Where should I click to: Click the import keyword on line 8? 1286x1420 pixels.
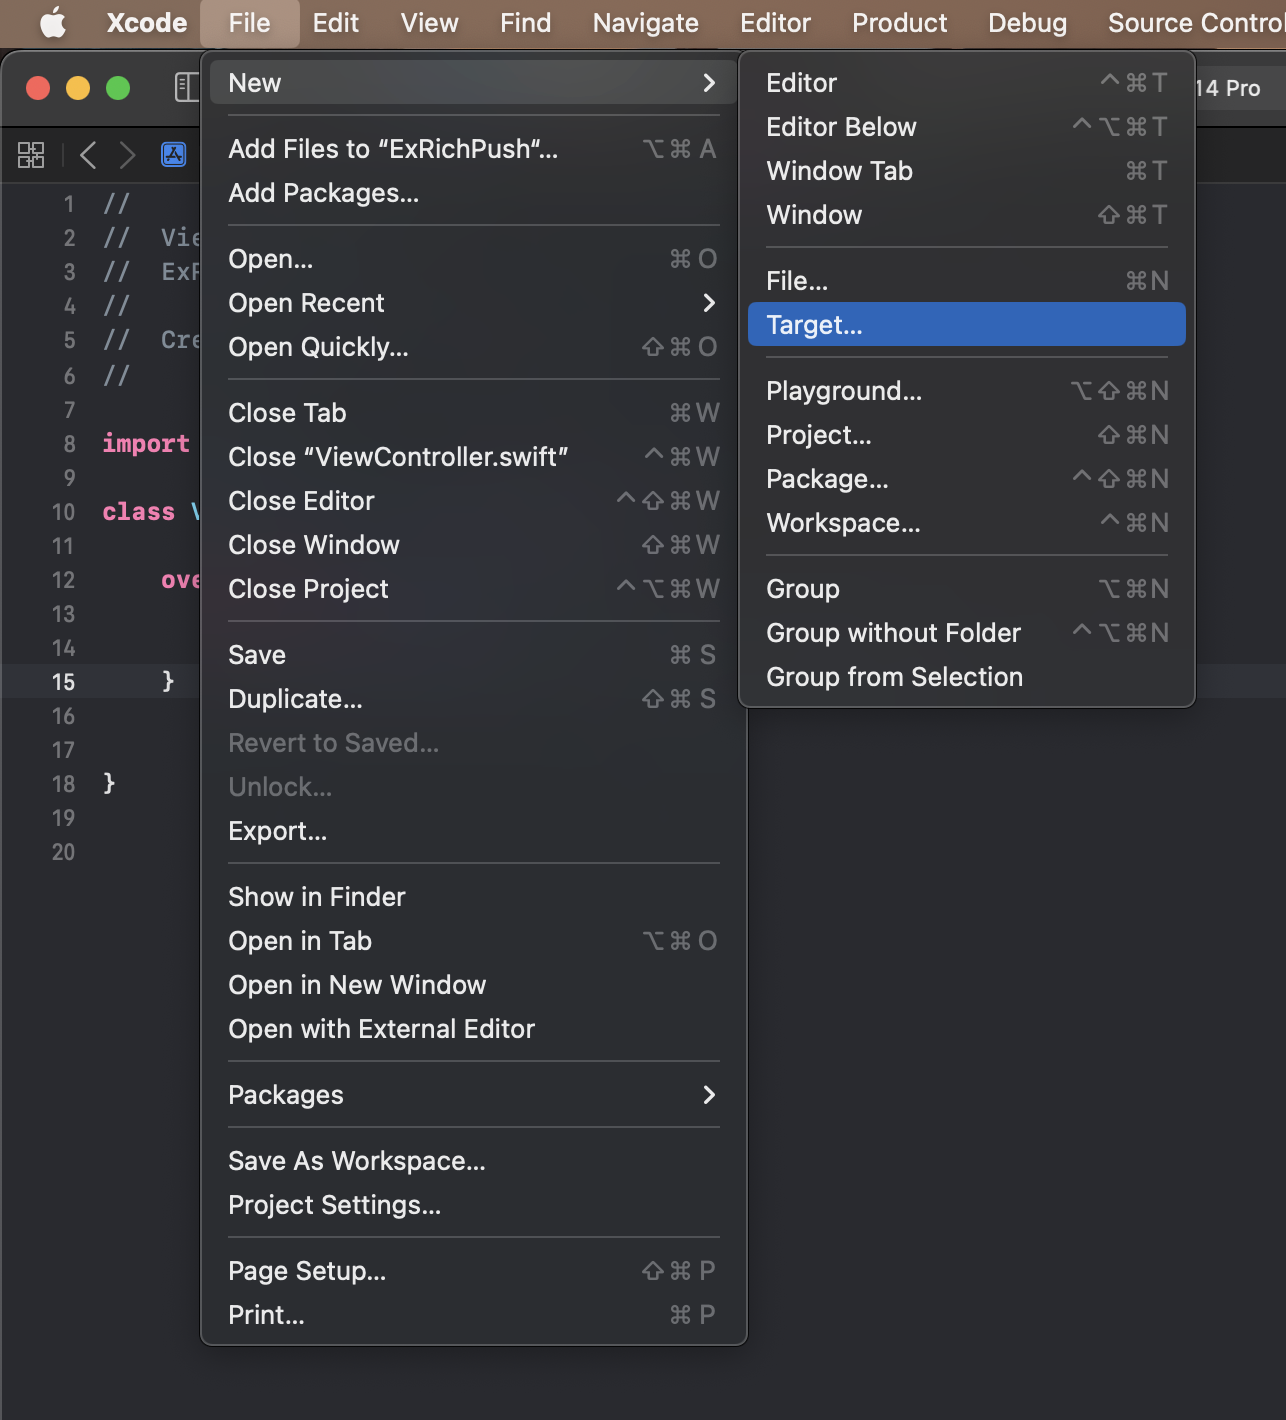click(146, 444)
